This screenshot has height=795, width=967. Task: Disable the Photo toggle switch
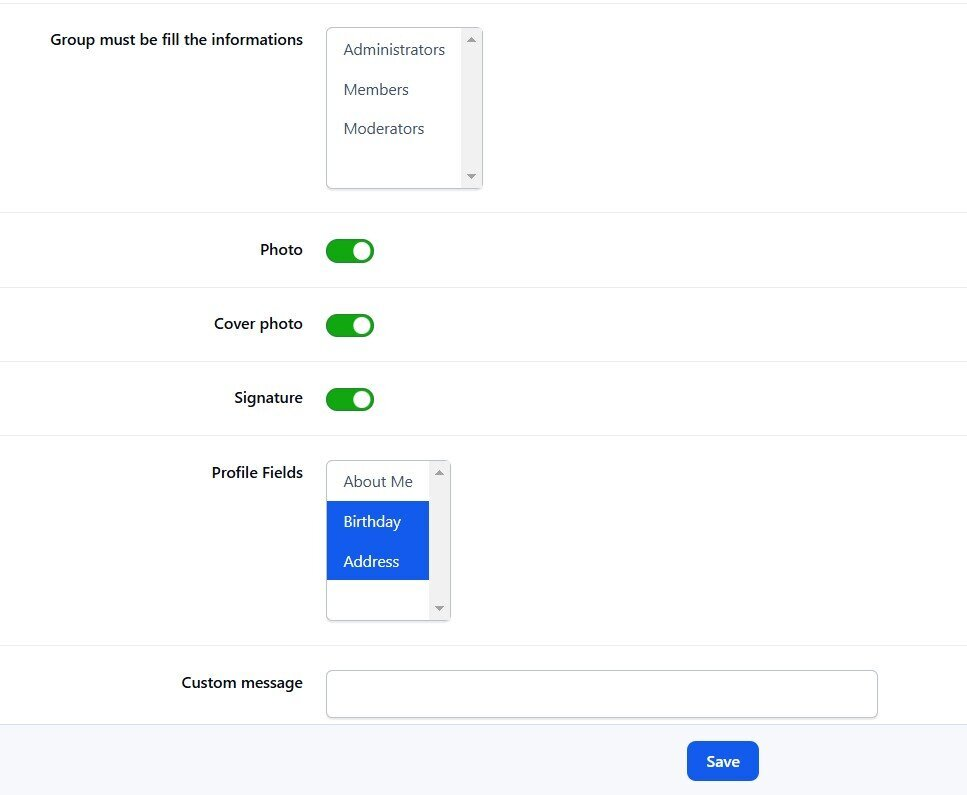click(x=350, y=251)
